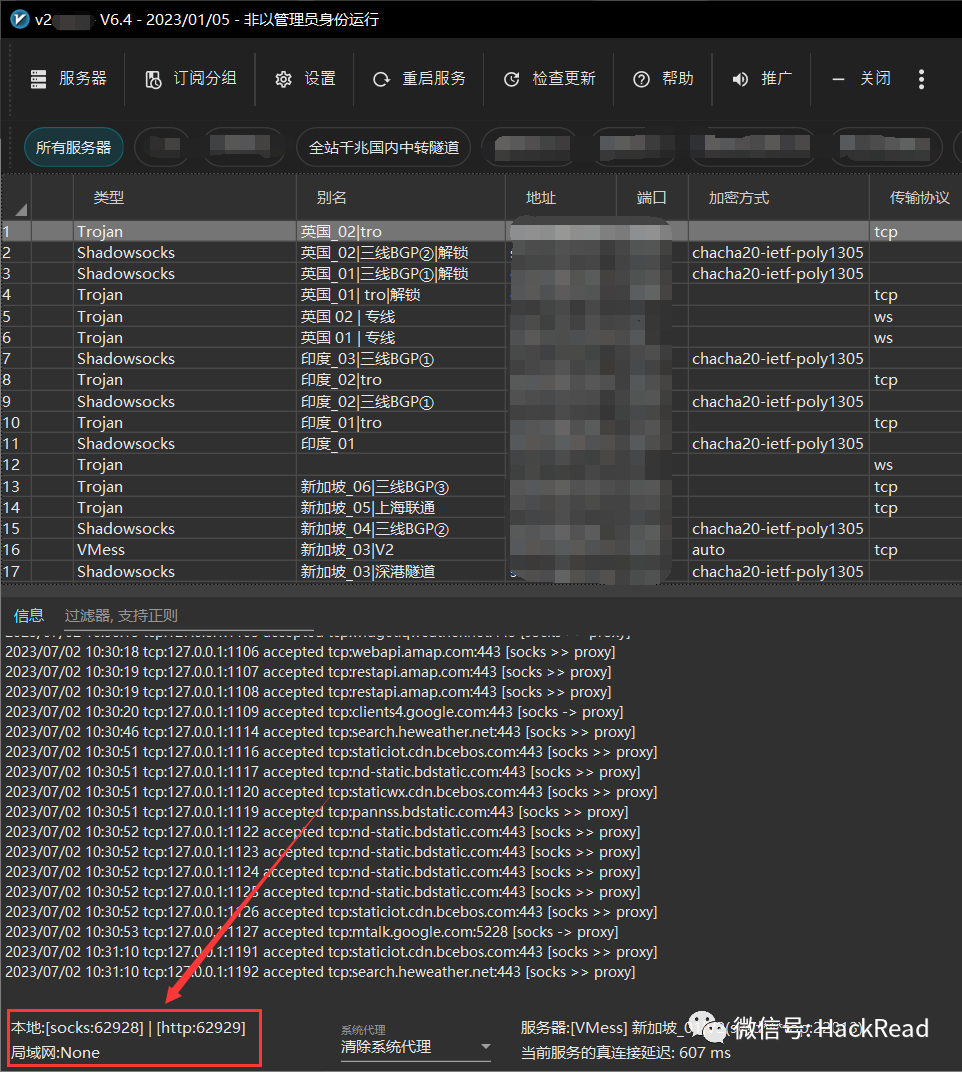The image size is (962, 1072).
Task: Sort by 端口 column header
Action: pyautogui.click(x=652, y=198)
